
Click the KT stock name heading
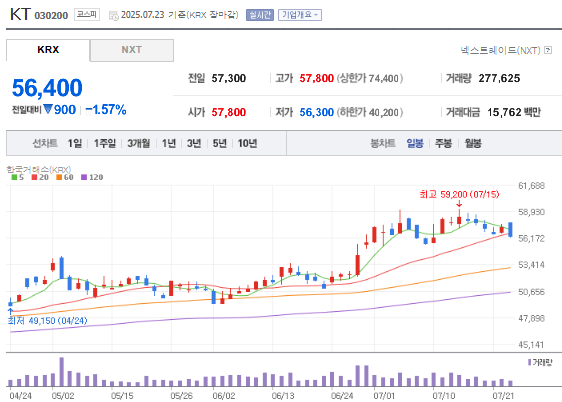tap(20, 14)
